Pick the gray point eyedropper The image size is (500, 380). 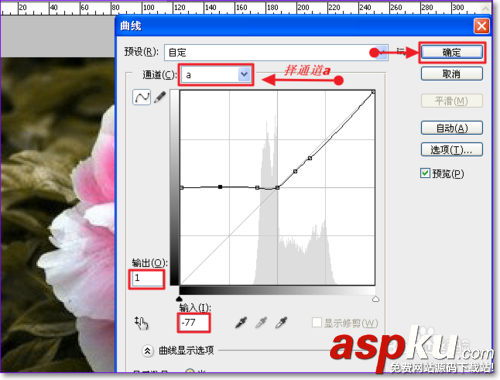pos(261,322)
